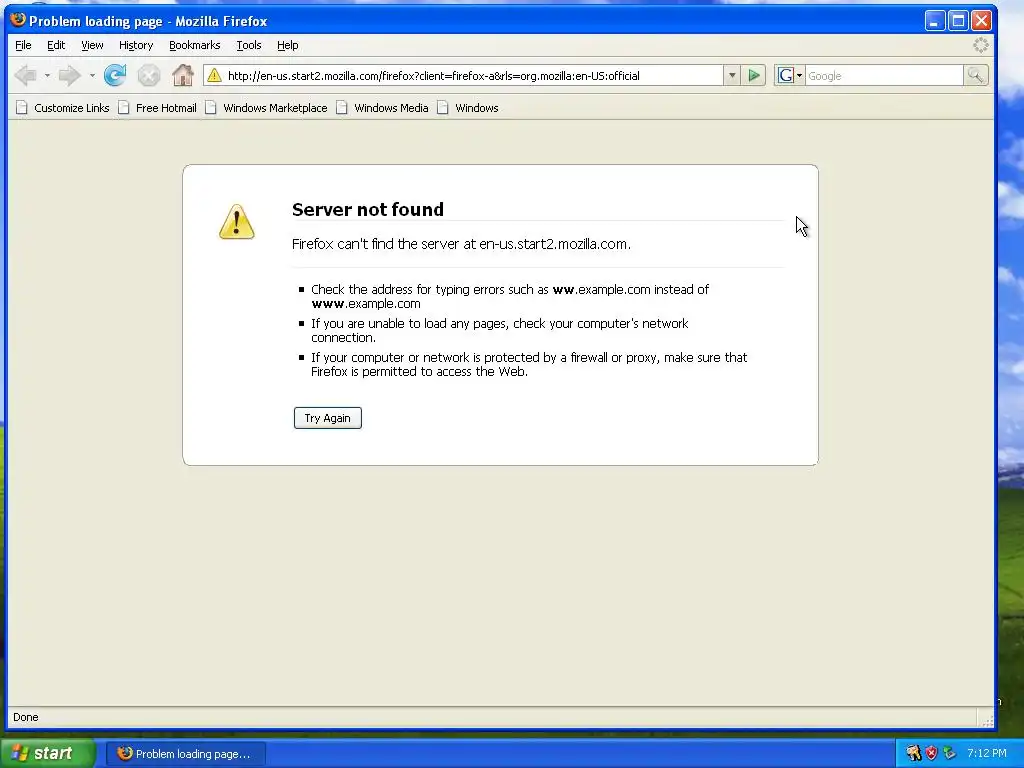
Task: Open the Bookmarks menu
Action: point(195,45)
